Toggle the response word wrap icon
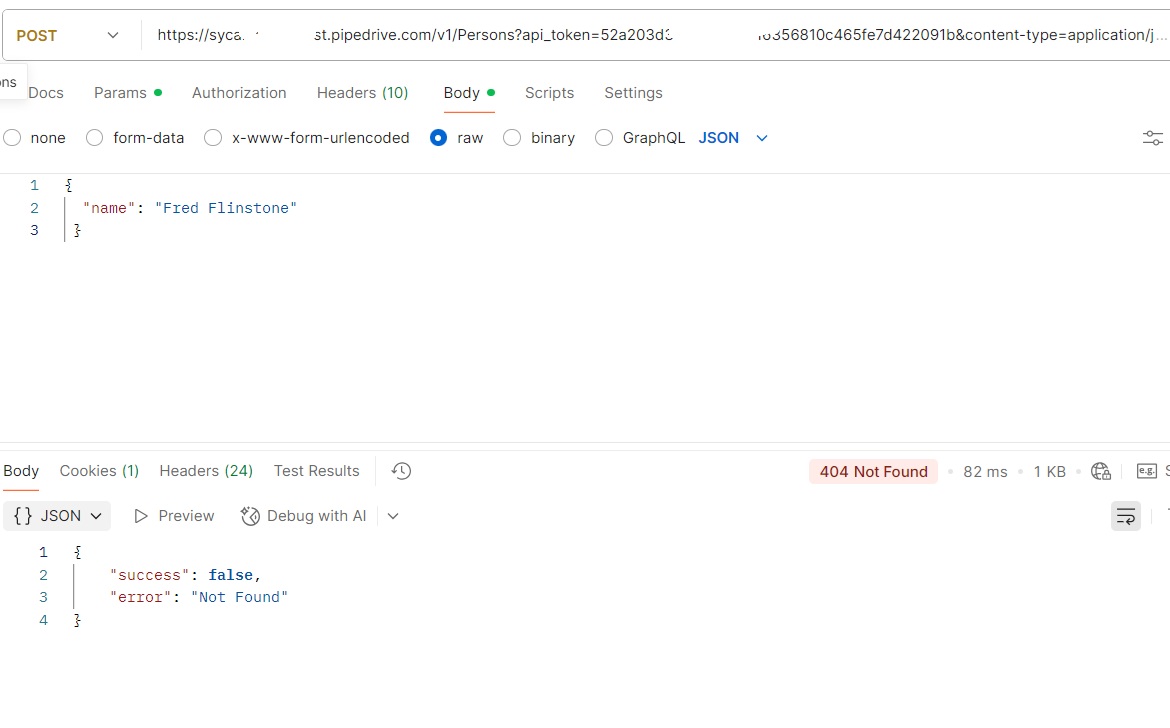The image size is (1170, 728). point(1126,516)
